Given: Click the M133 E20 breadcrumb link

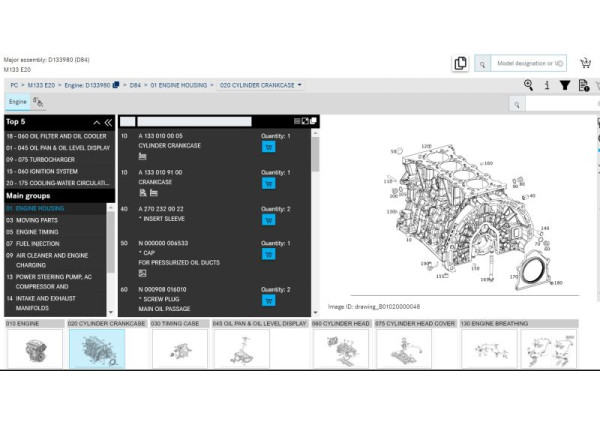Looking at the screenshot, I should pyautogui.click(x=41, y=85).
